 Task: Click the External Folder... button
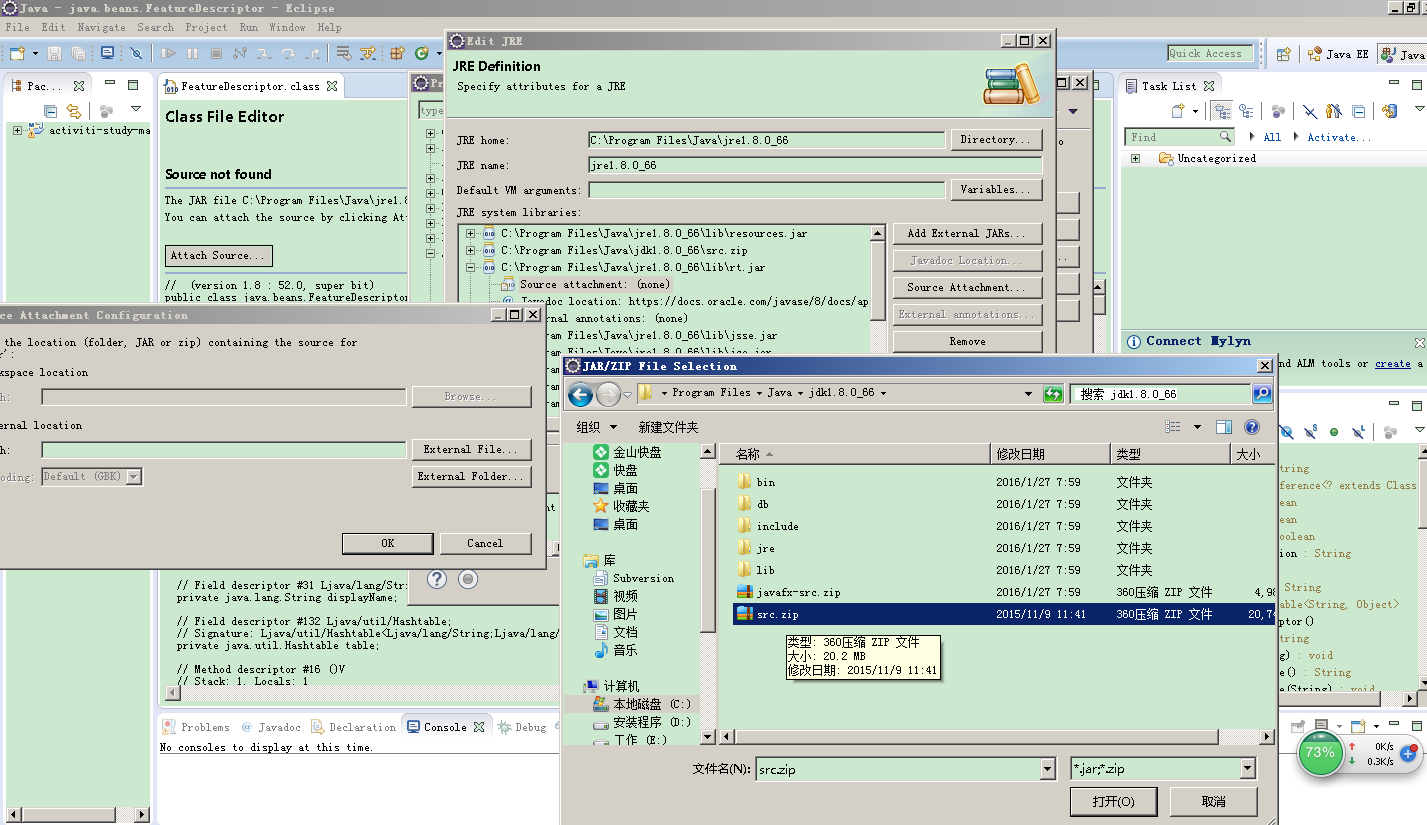coord(471,477)
